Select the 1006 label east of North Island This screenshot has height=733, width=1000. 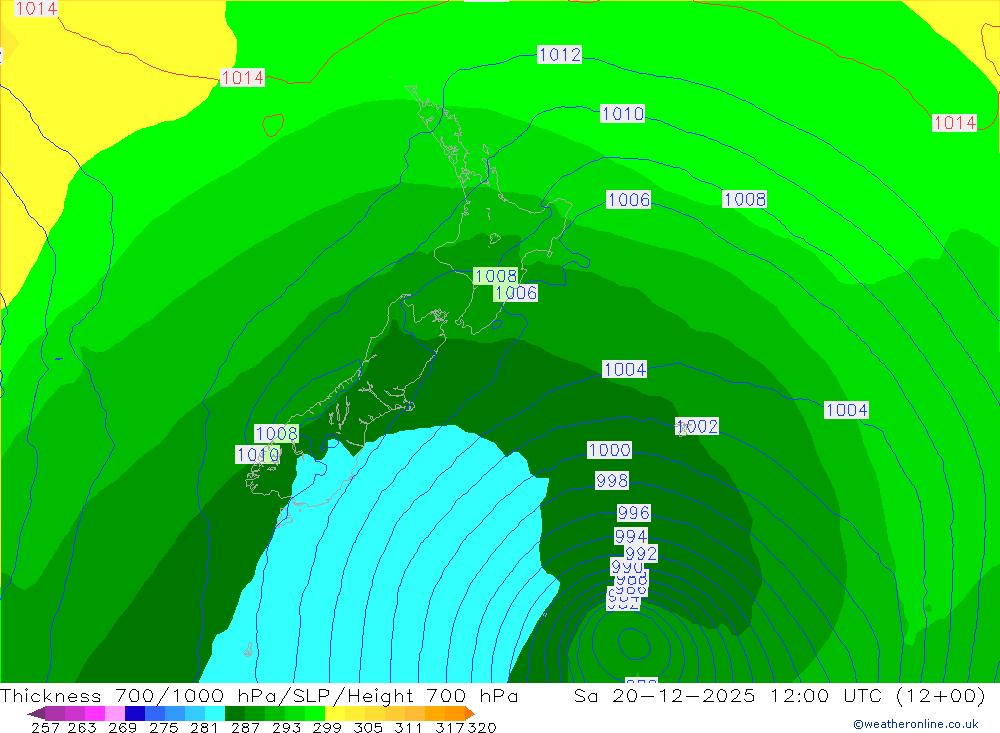coord(628,200)
